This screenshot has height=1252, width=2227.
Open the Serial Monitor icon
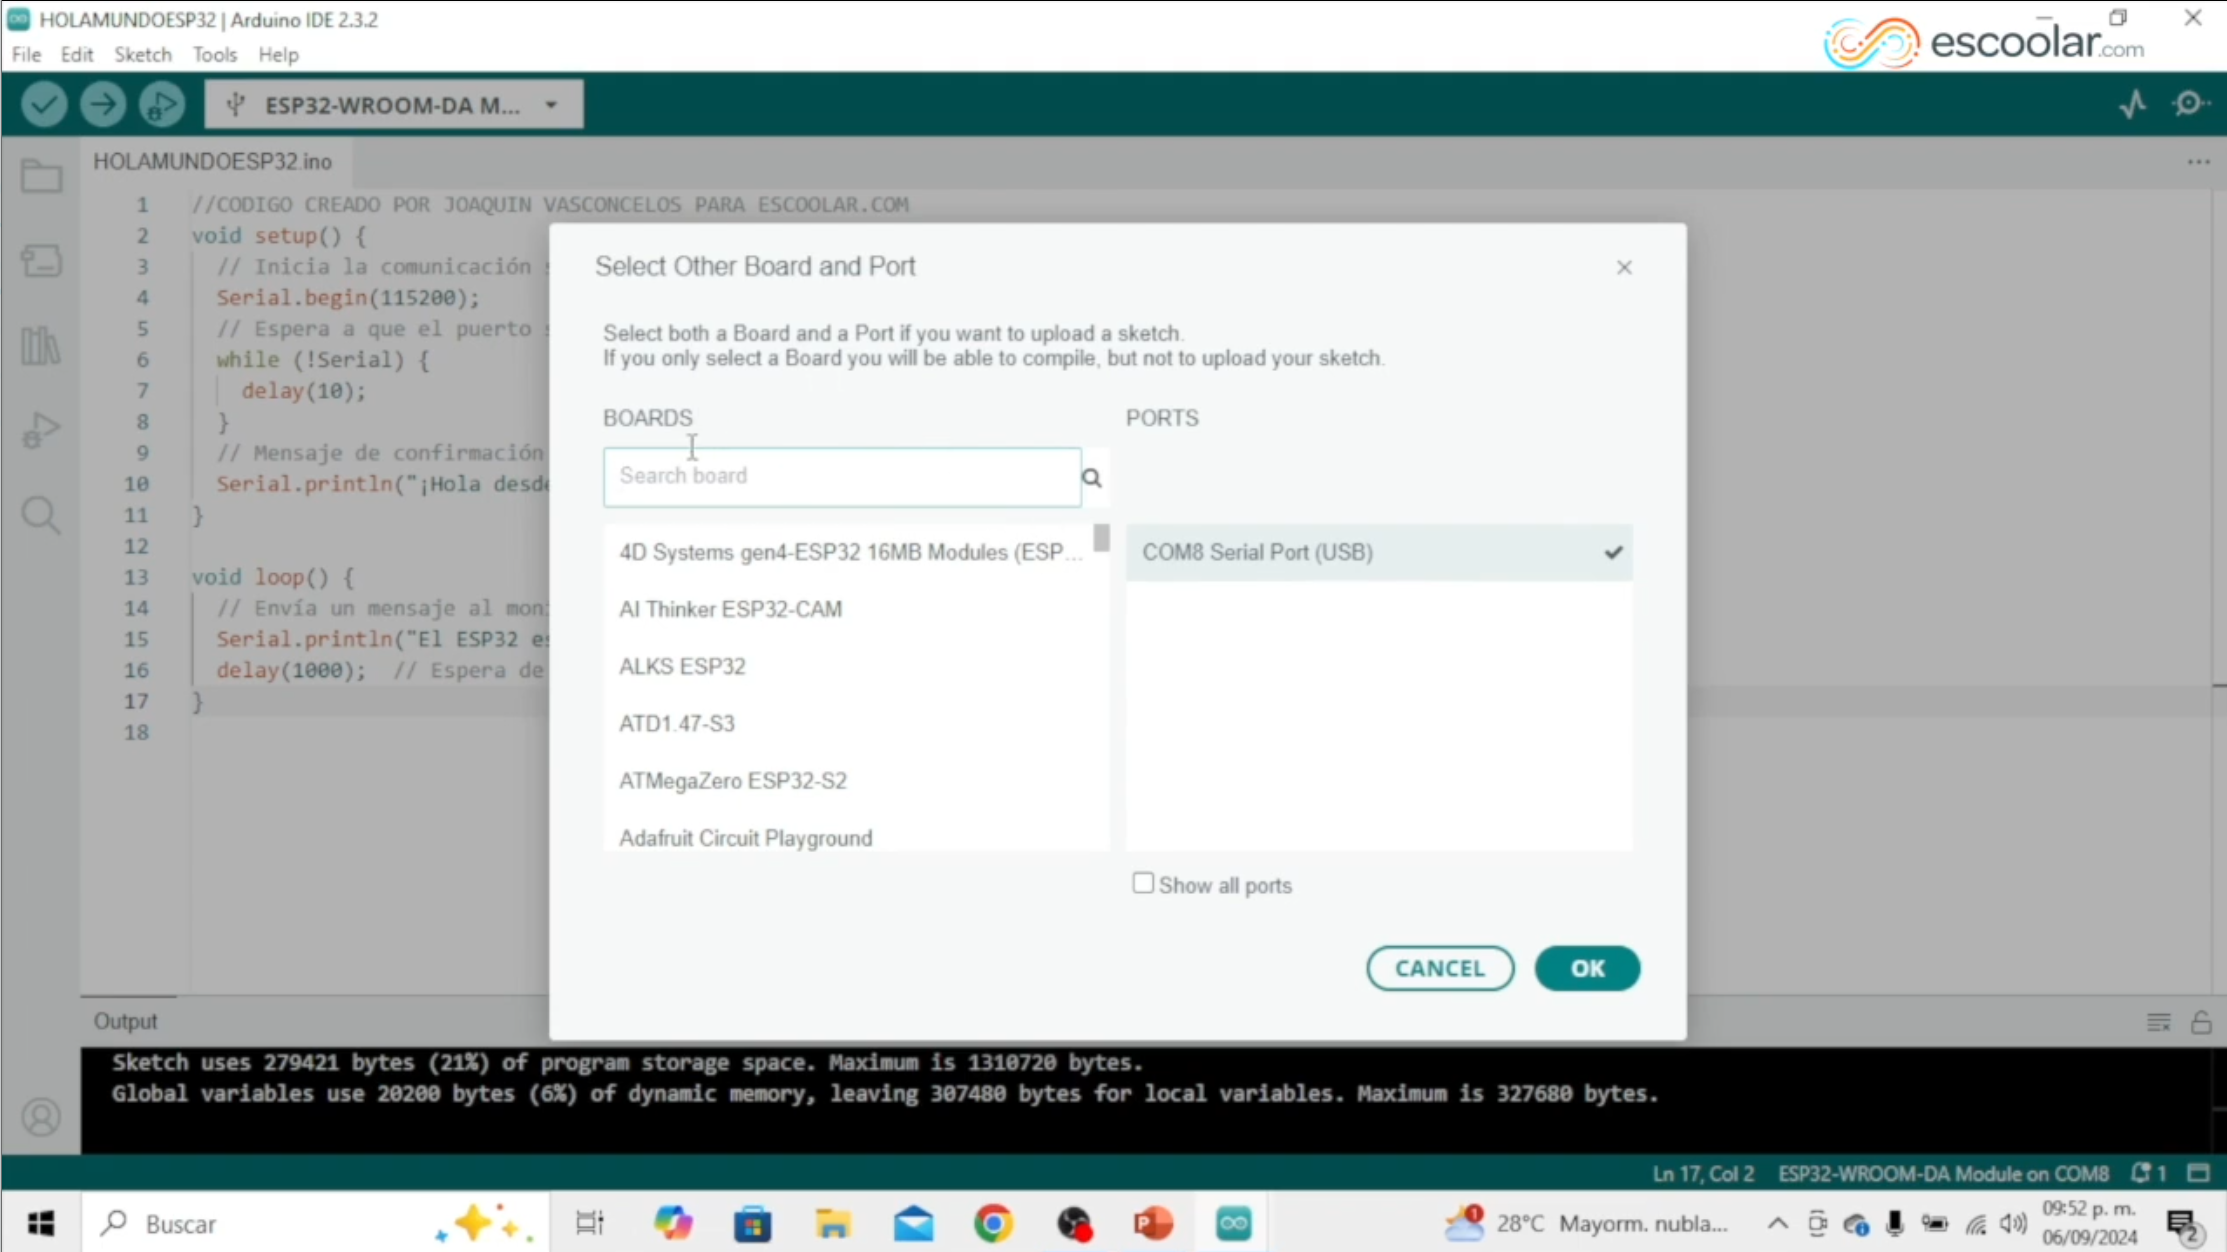(2190, 104)
